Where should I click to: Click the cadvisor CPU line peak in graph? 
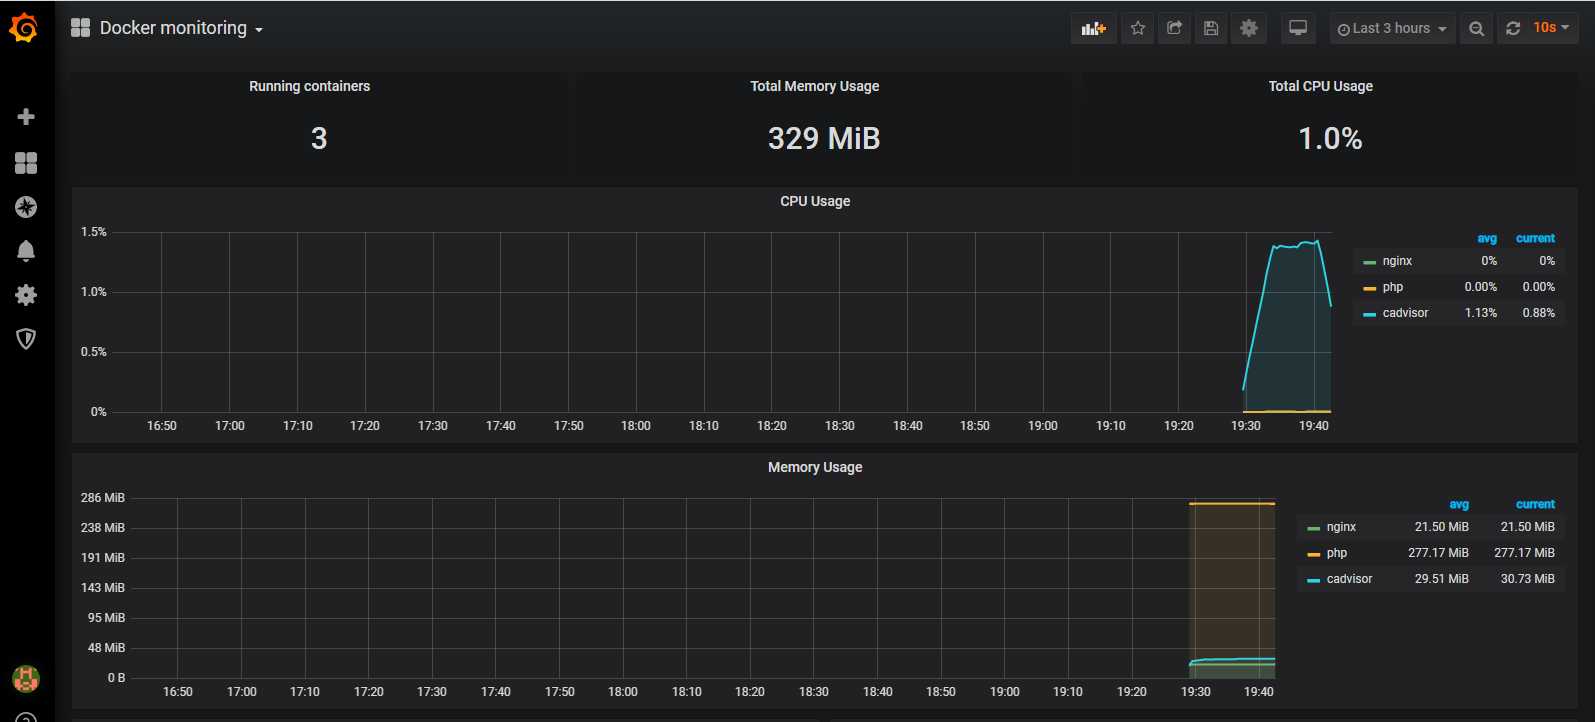[1317, 241]
